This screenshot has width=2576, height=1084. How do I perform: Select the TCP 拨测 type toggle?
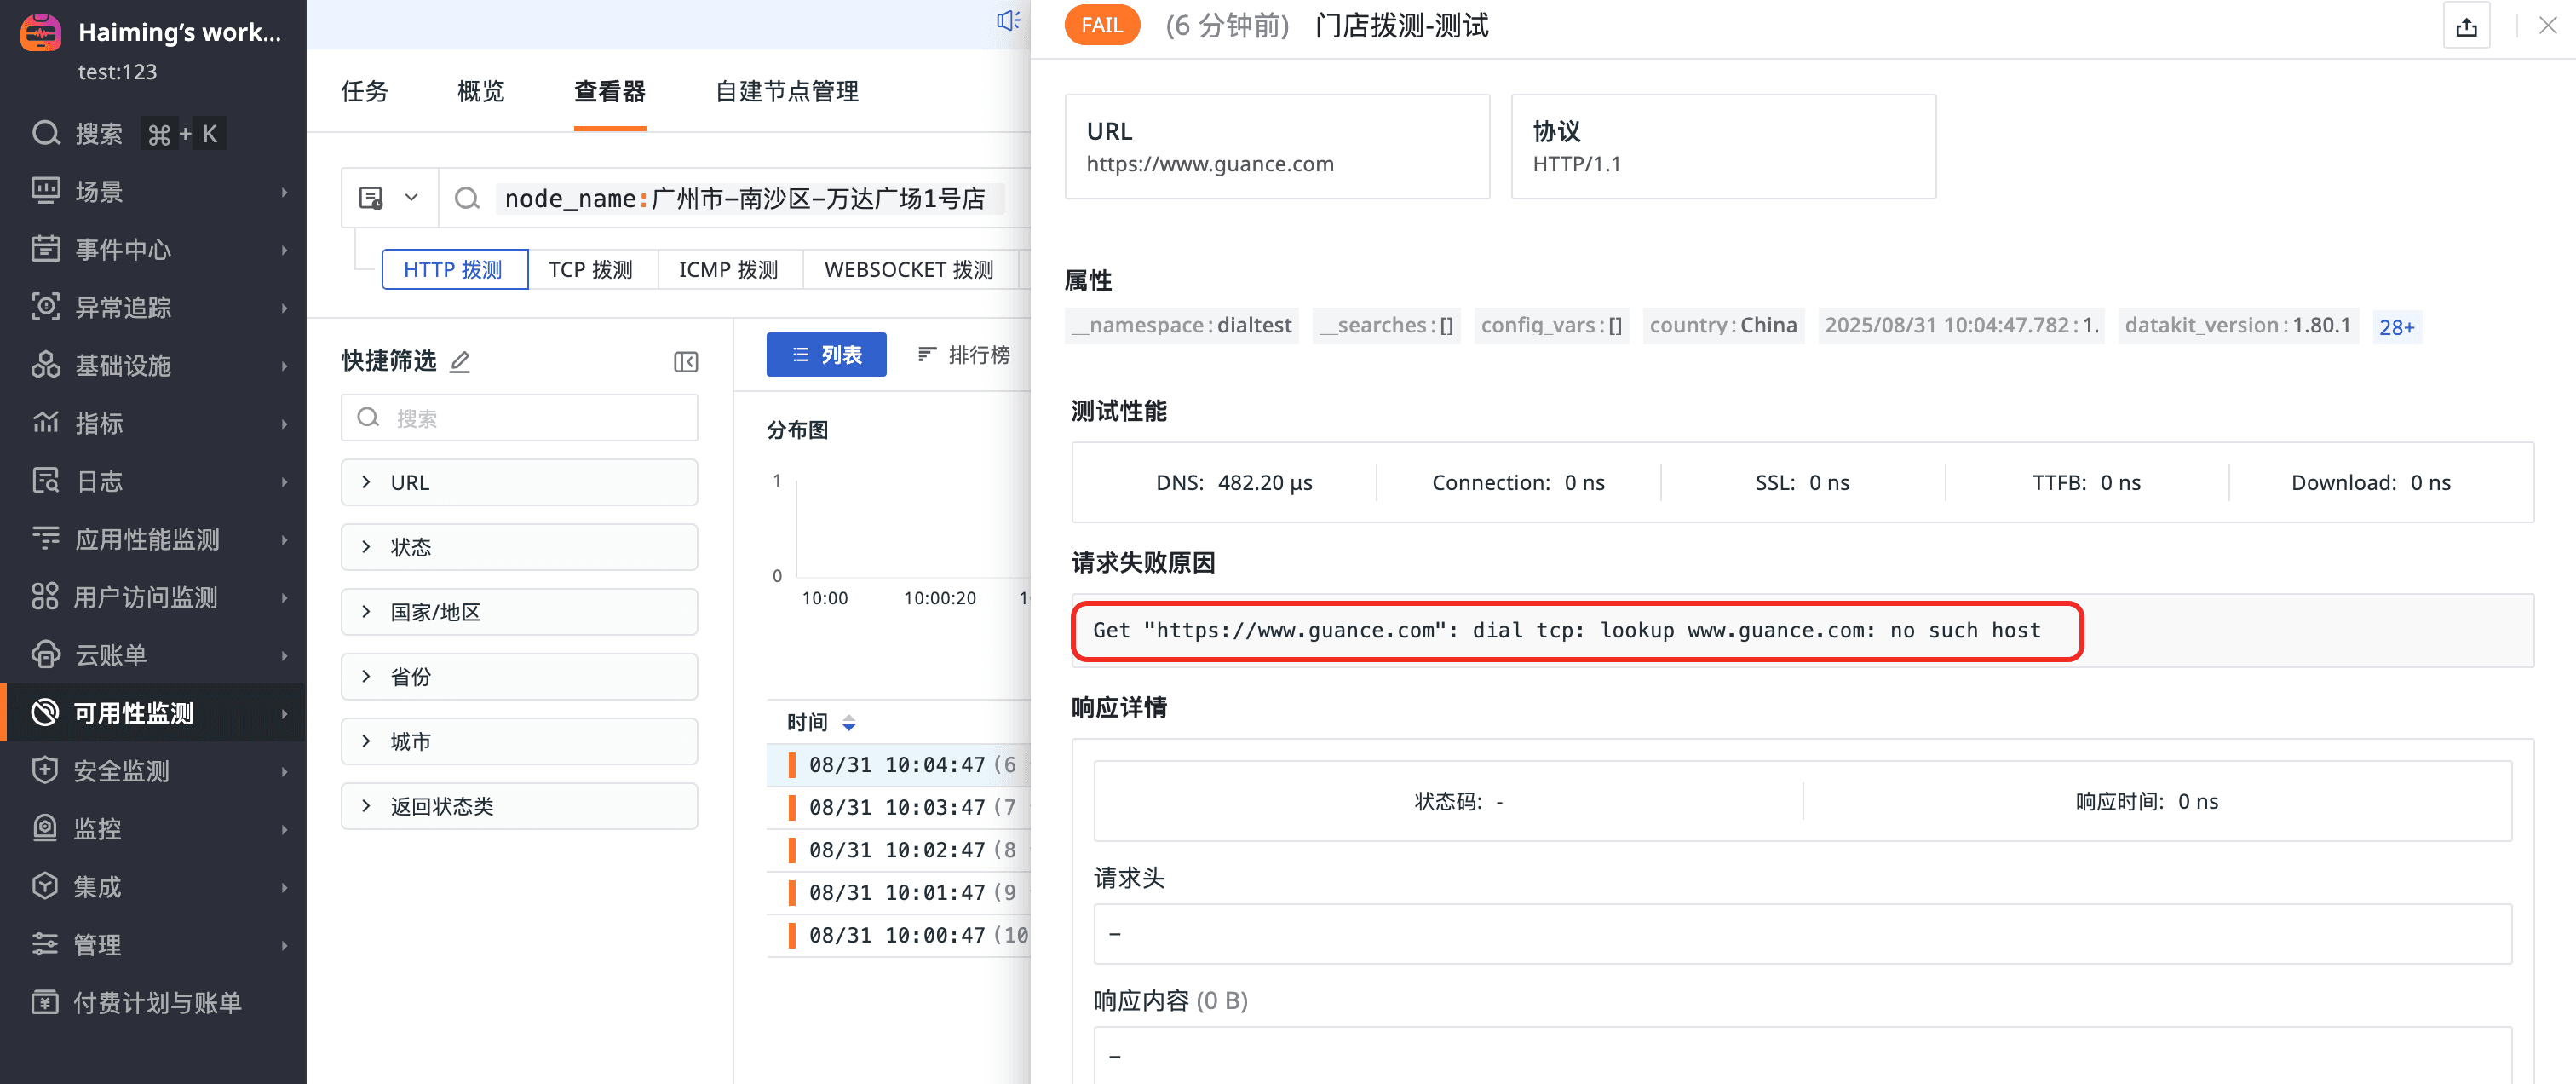(590, 270)
